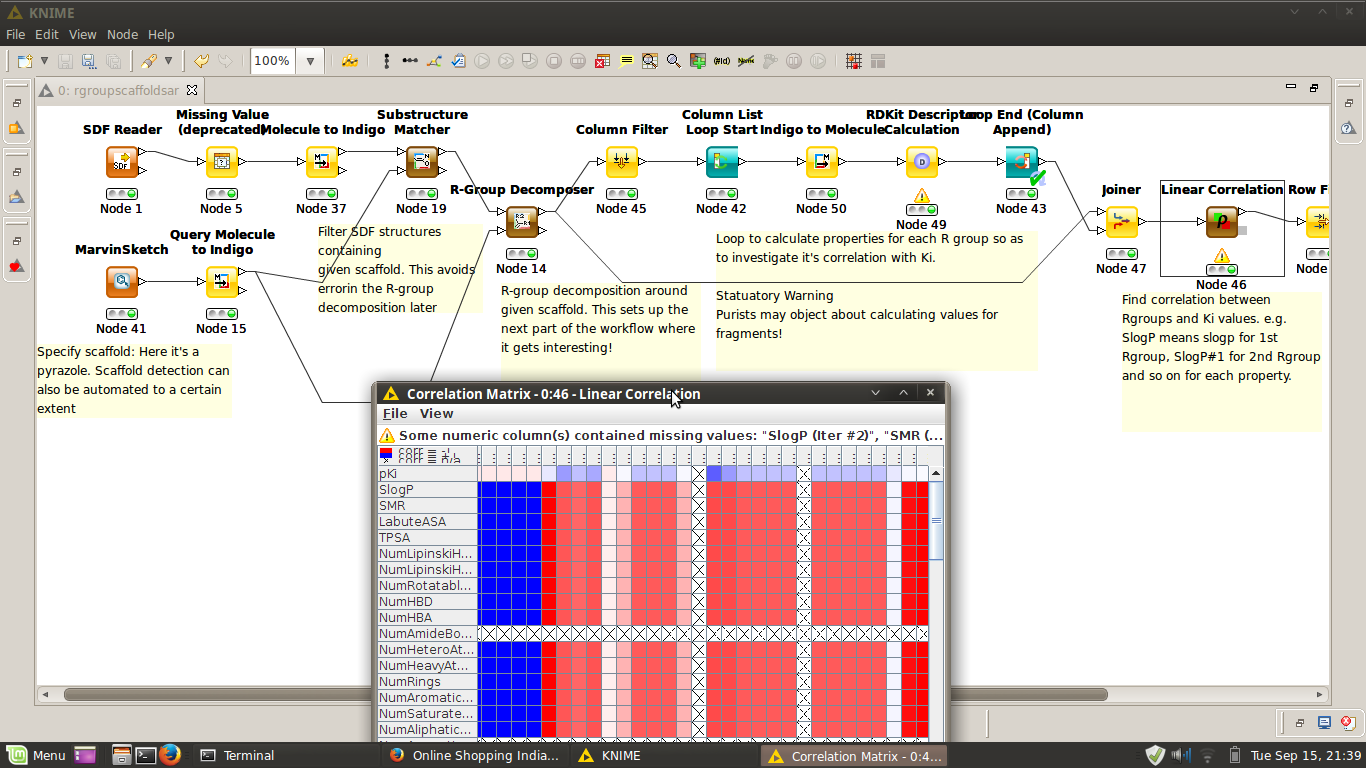Toggle node ID display (#id) button
The image size is (1366, 768).
(x=722, y=61)
